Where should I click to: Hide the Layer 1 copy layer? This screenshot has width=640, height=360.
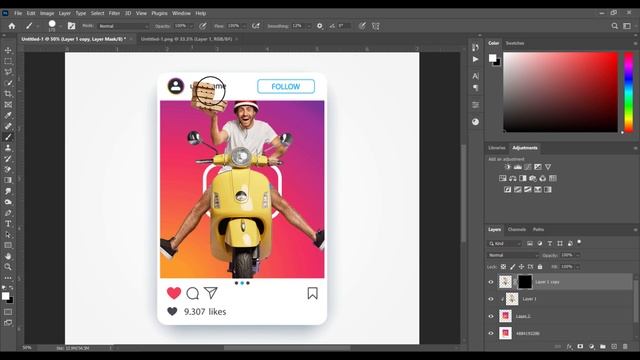click(x=491, y=282)
